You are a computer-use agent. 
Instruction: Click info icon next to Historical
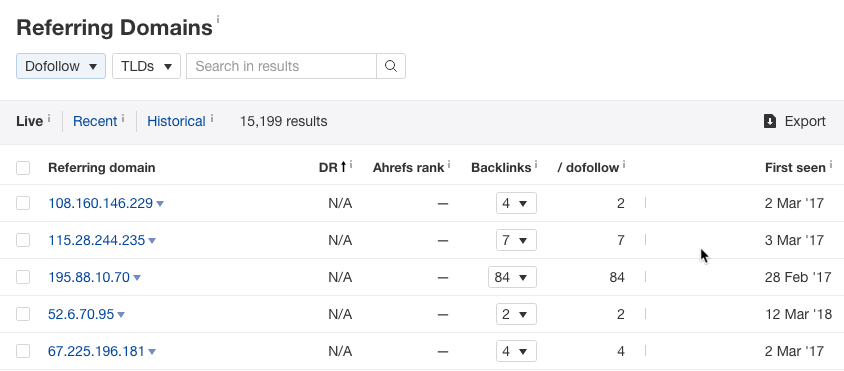[212, 118]
